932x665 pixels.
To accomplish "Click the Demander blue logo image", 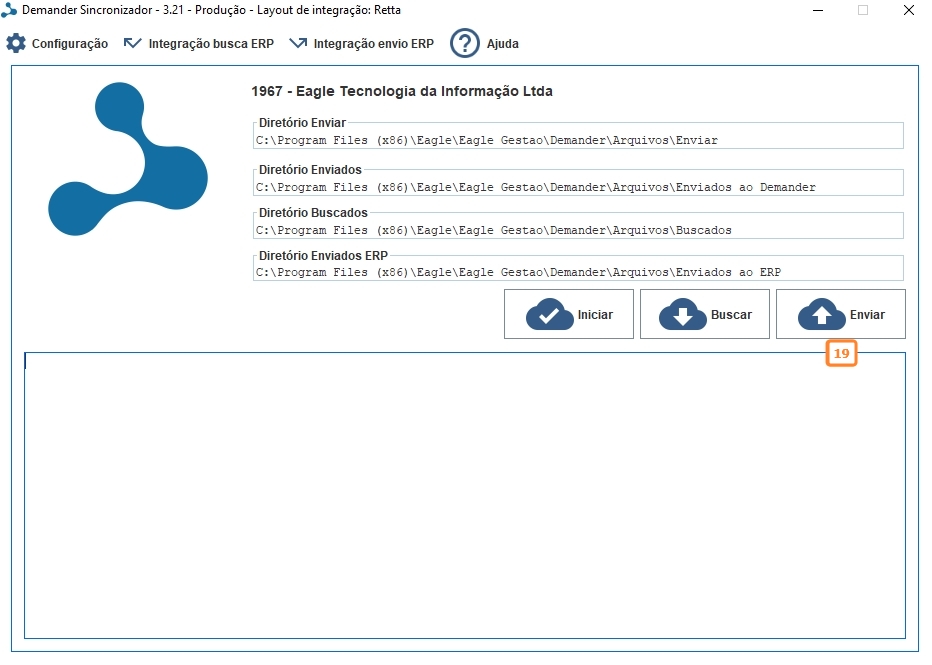I will 128,159.
